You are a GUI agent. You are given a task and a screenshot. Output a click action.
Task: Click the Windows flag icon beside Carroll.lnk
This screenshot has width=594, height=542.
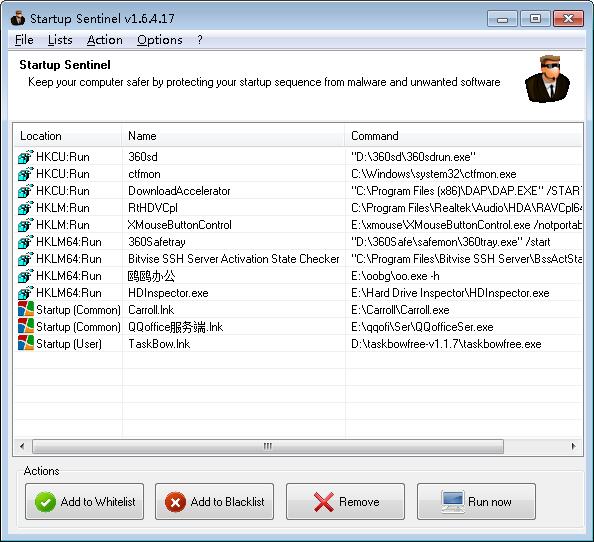pos(26,309)
